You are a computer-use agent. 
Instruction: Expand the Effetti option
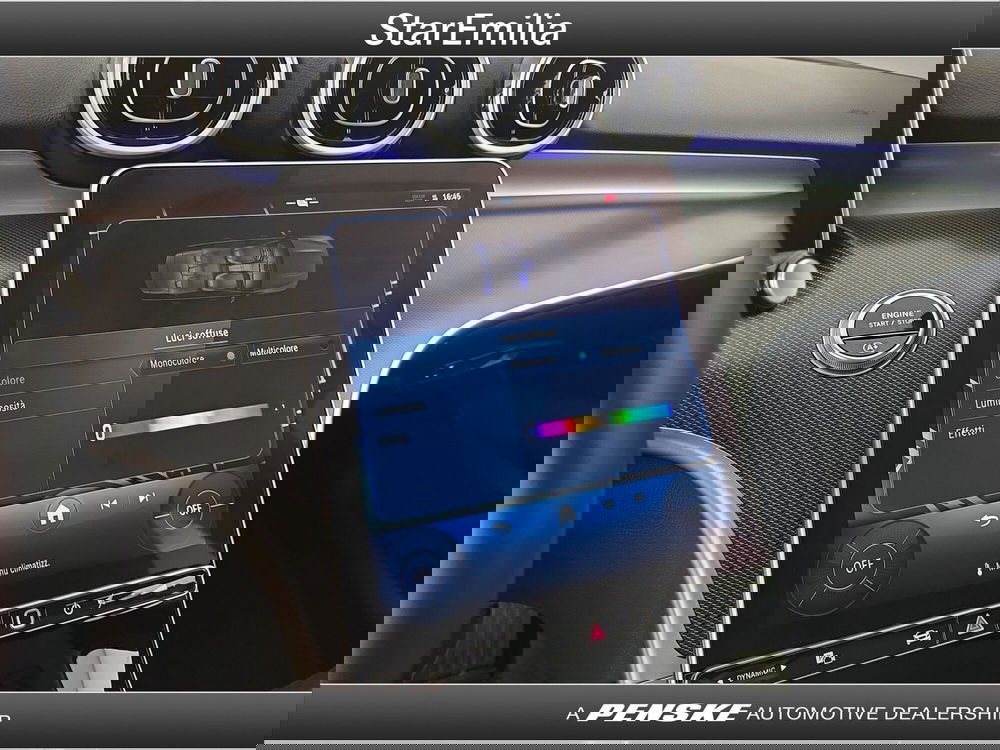click(x=967, y=430)
